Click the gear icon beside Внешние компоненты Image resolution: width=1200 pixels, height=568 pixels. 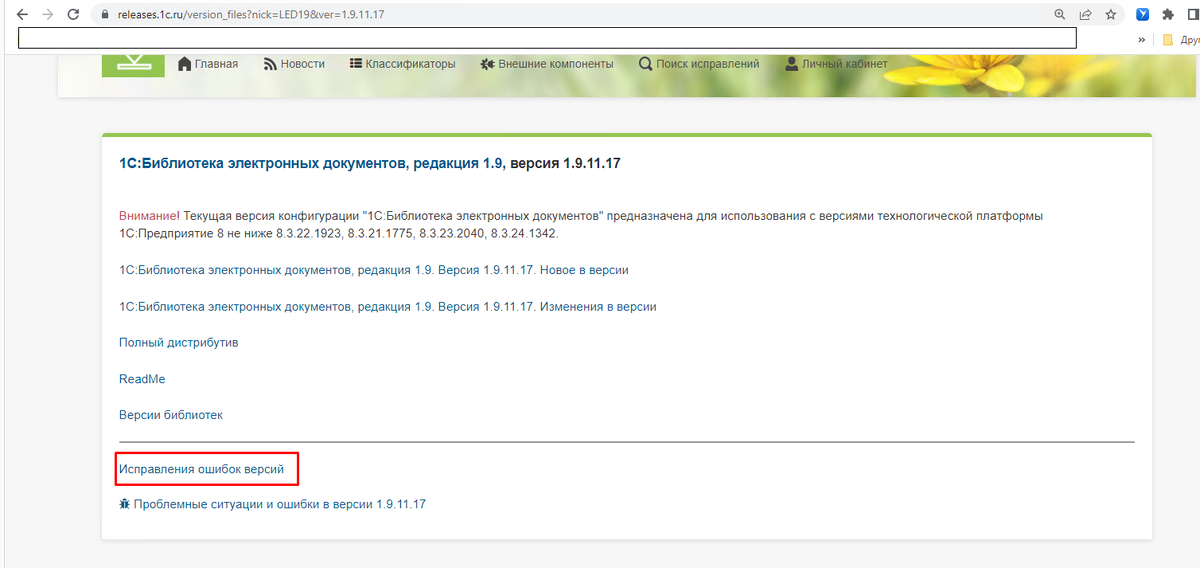tap(486, 64)
